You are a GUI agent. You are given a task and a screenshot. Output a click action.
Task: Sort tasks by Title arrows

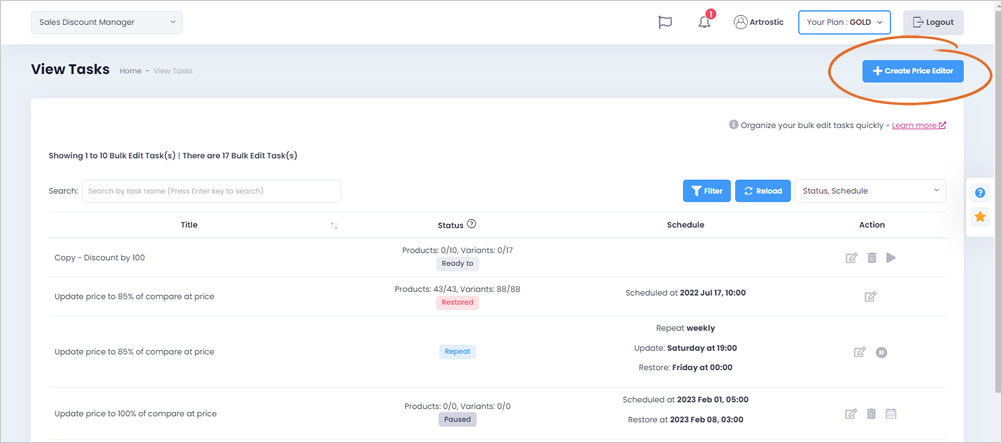coord(334,226)
